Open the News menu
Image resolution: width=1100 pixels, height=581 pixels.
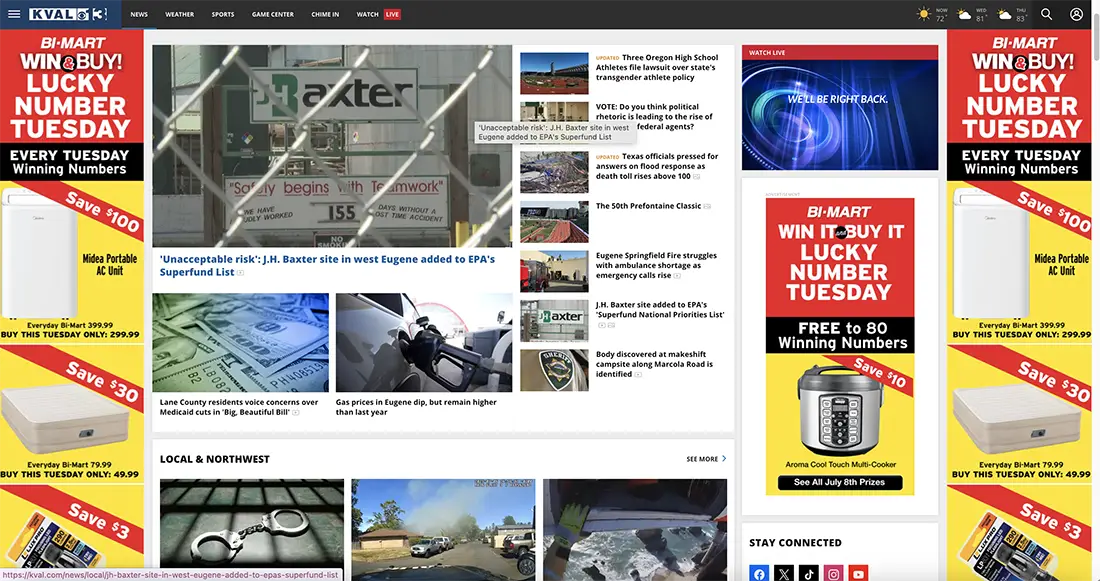click(139, 14)
